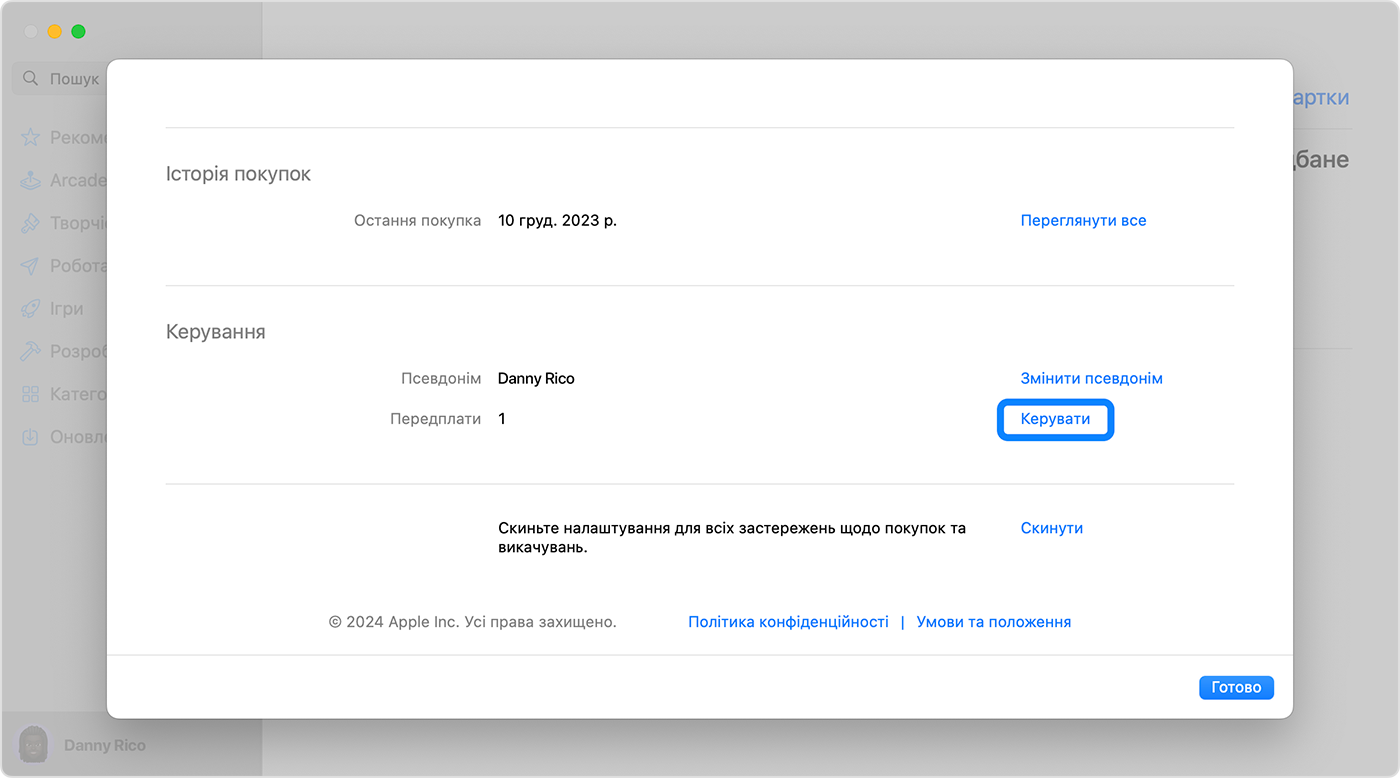Open Умови та положення link
Screen dimensions: 1400x778
pyautogui.click(x=993, y=622)
